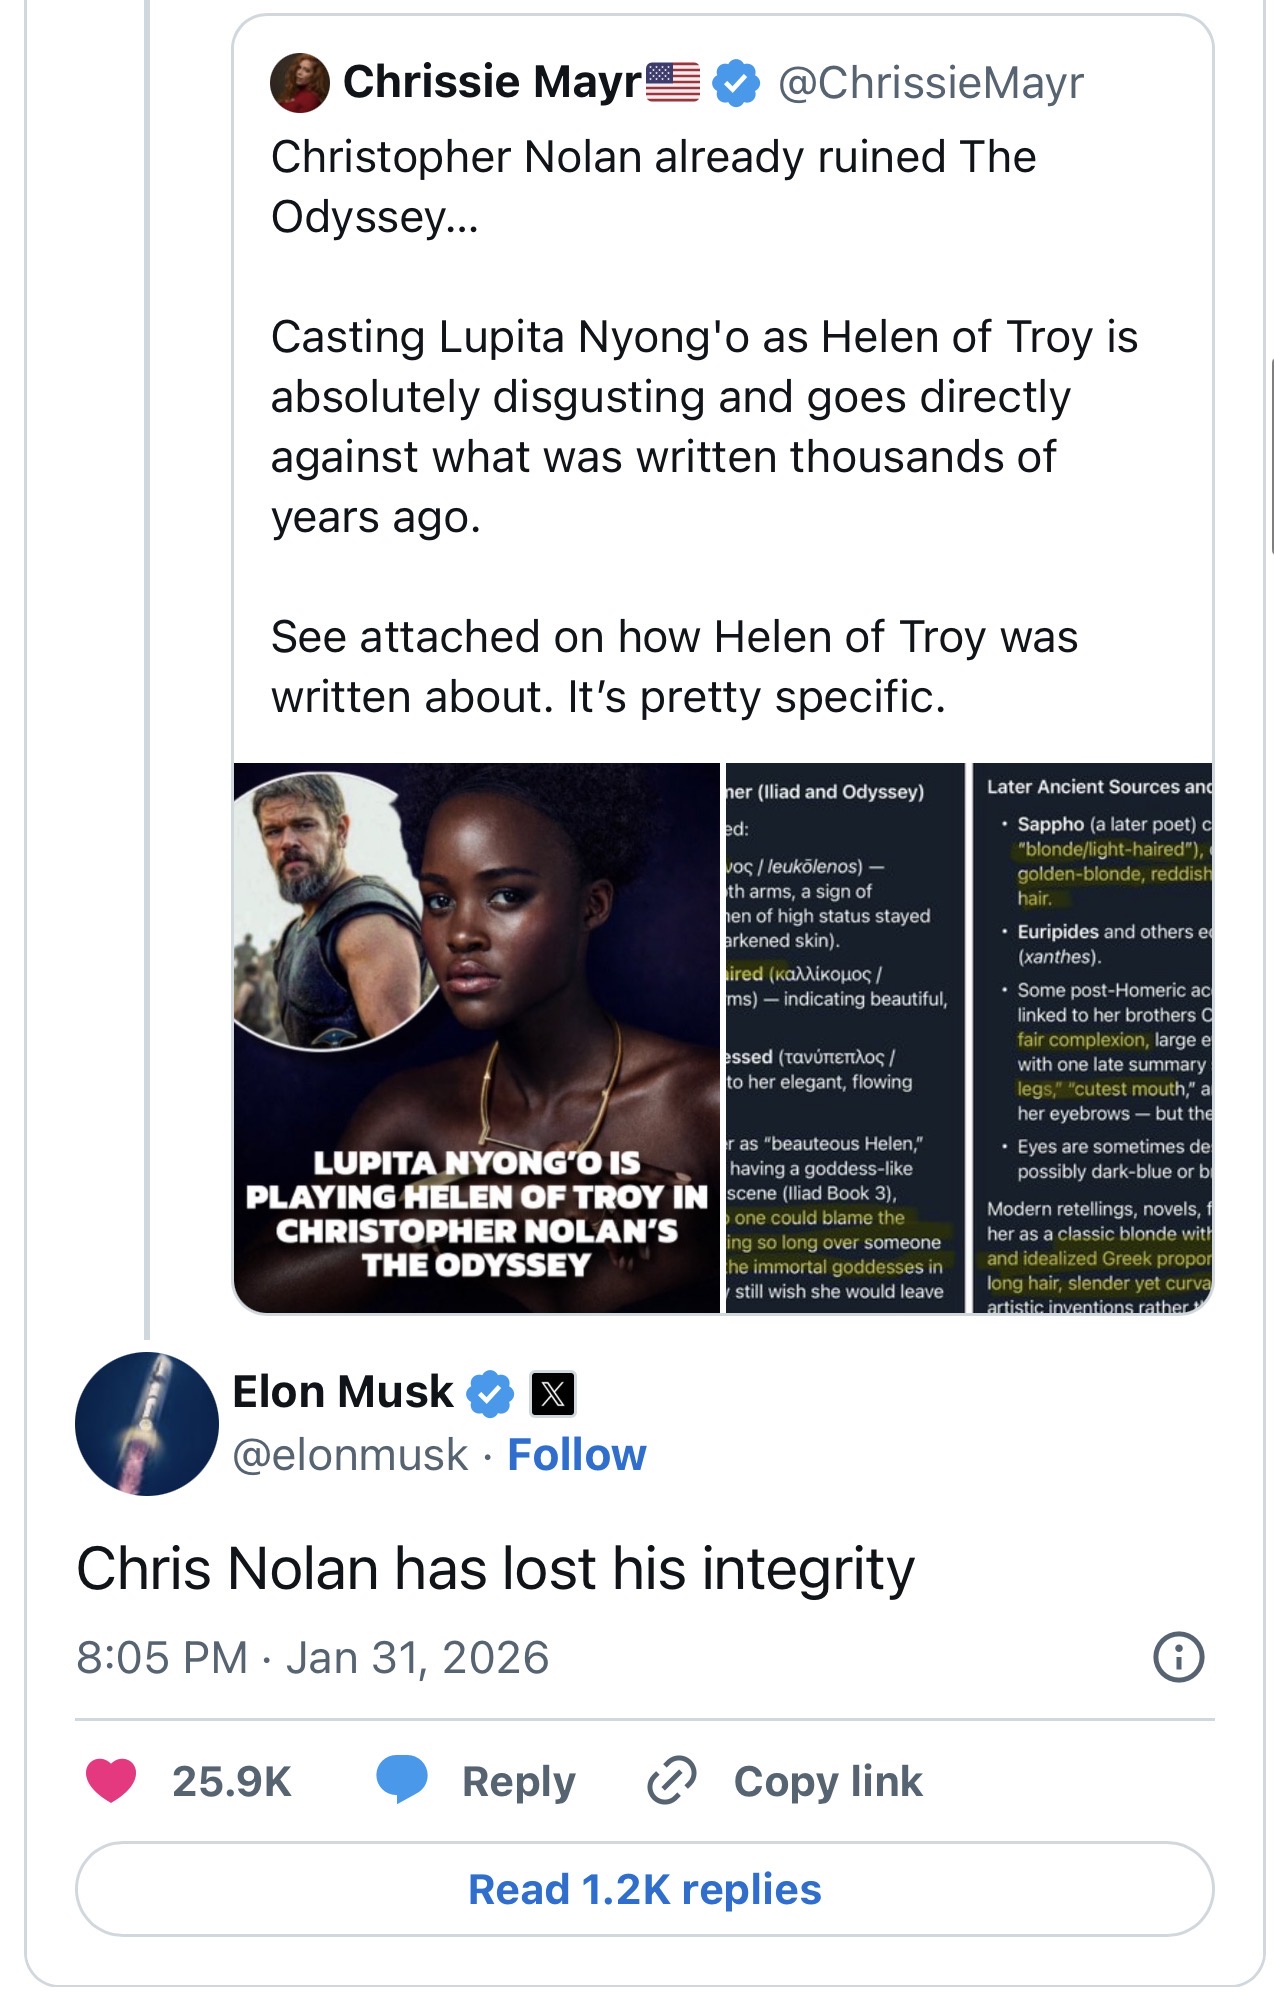Open the Later Ancient Sources screenshot
This screenshot has height=2001, width=1274.
tap(1092, 1037)
